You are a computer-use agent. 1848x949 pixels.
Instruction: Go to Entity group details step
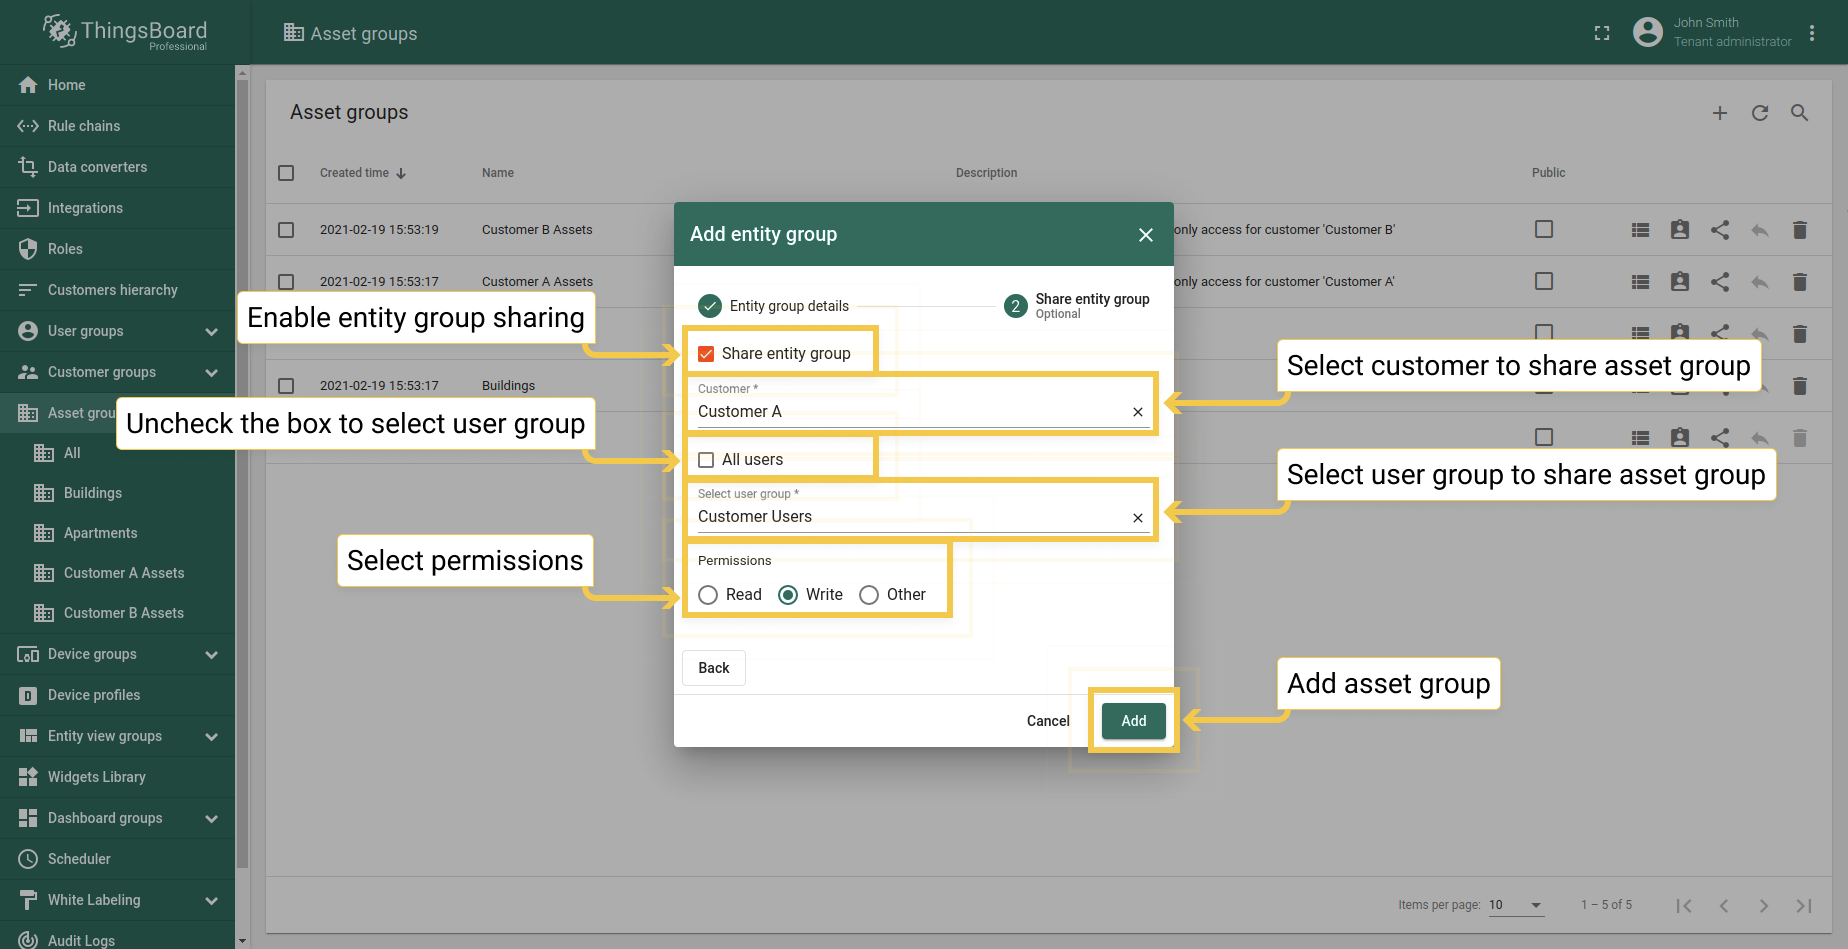click(x=774, y=306)
